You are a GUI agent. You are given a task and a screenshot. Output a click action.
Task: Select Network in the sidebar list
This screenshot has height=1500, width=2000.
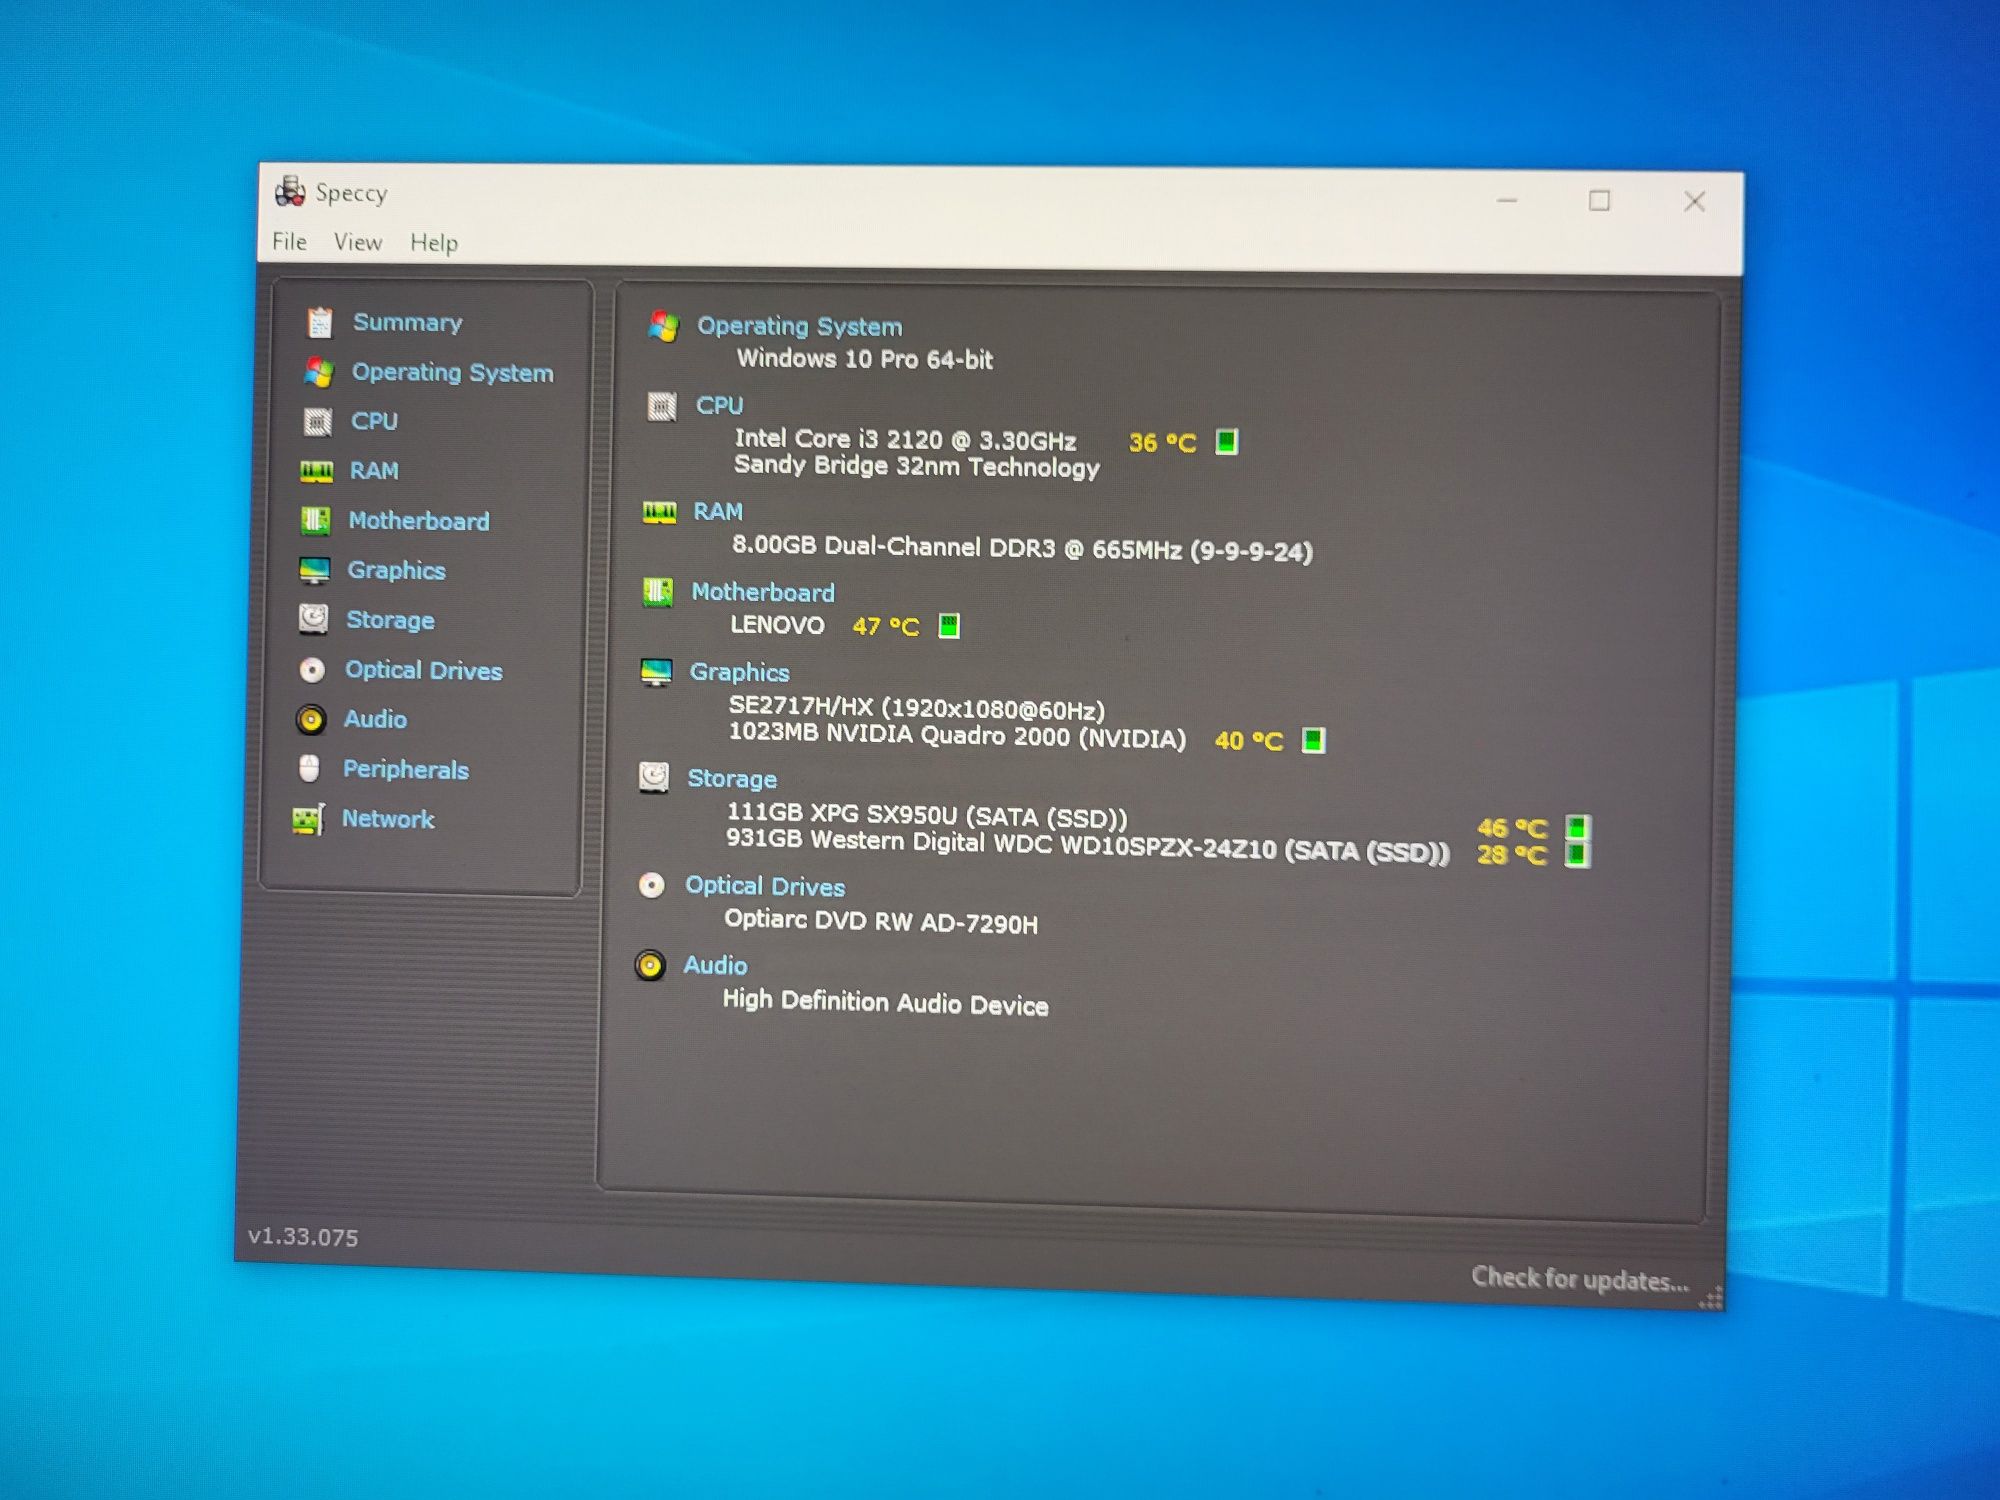(388, 819)
